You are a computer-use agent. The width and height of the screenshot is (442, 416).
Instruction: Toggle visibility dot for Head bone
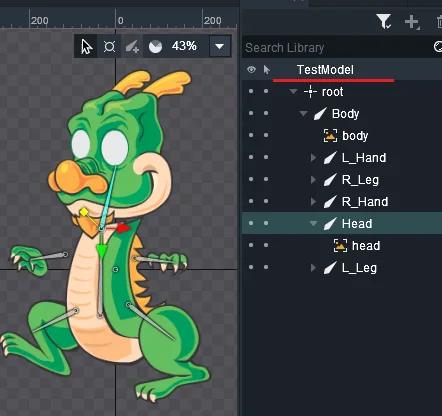(x=251, y=223)
